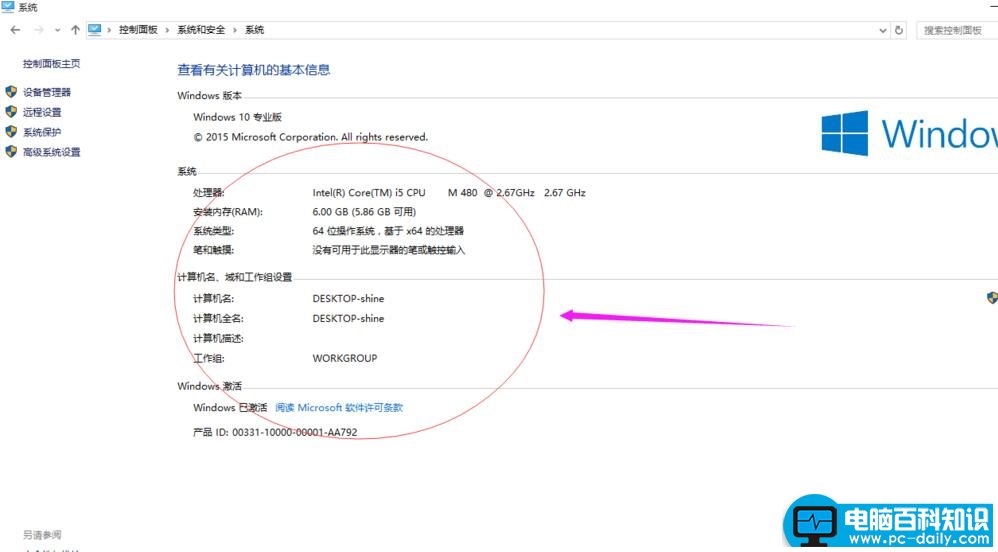
Task: Click the shield icon beside 高级系统设置
Action: [11, 152]
